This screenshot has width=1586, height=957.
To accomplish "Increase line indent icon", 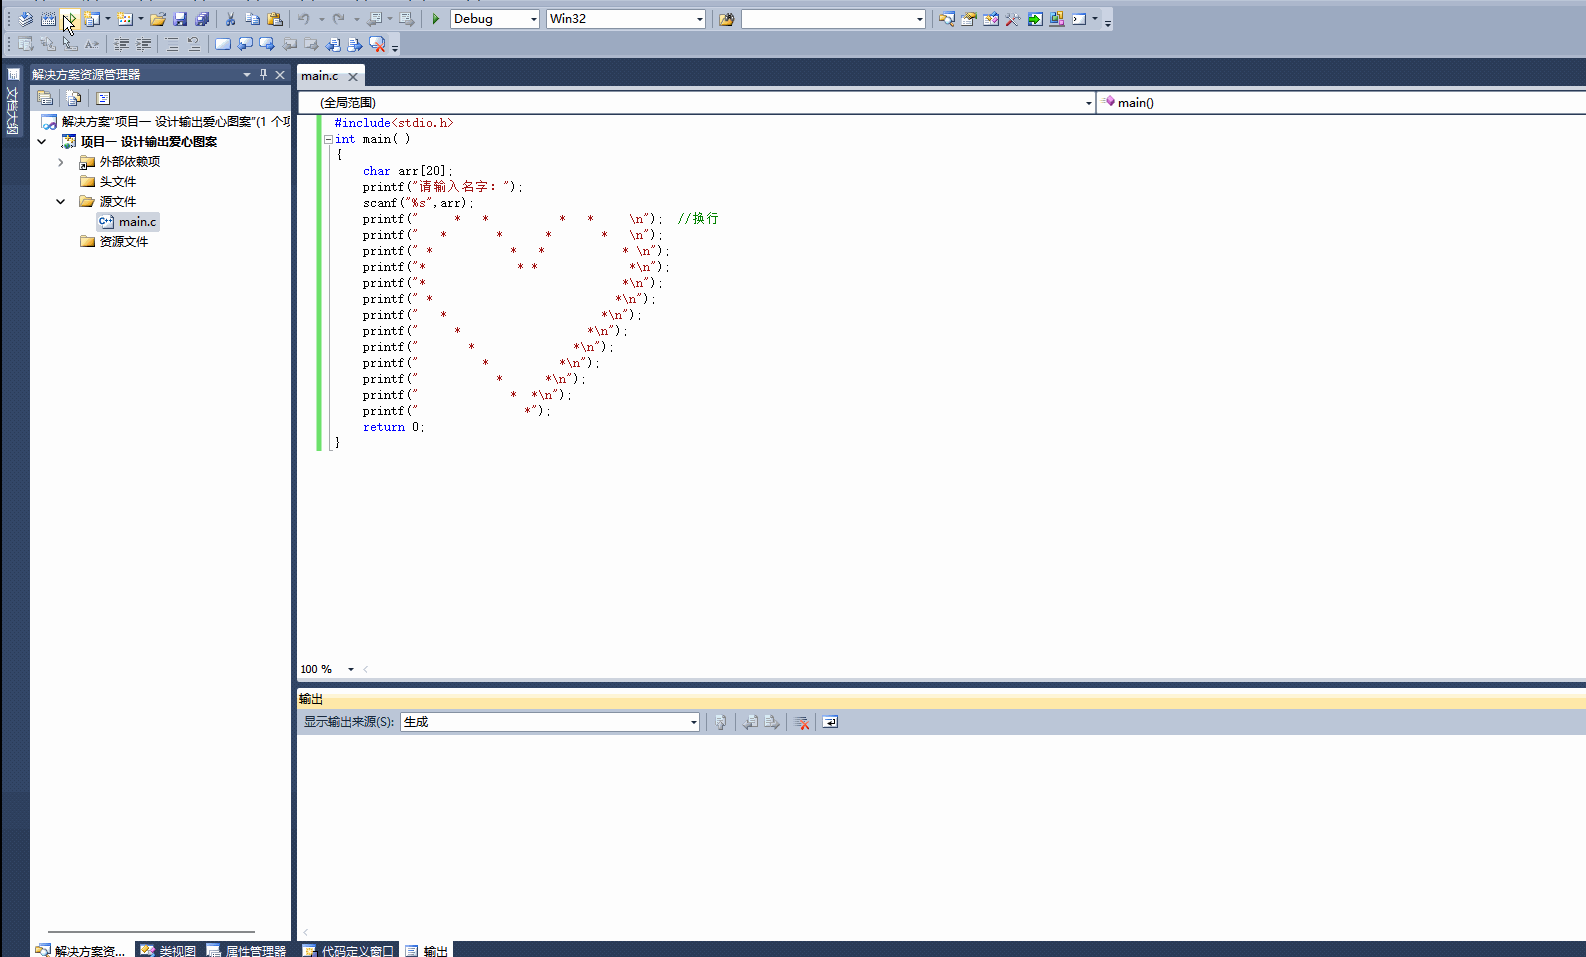I will (144, 44).
